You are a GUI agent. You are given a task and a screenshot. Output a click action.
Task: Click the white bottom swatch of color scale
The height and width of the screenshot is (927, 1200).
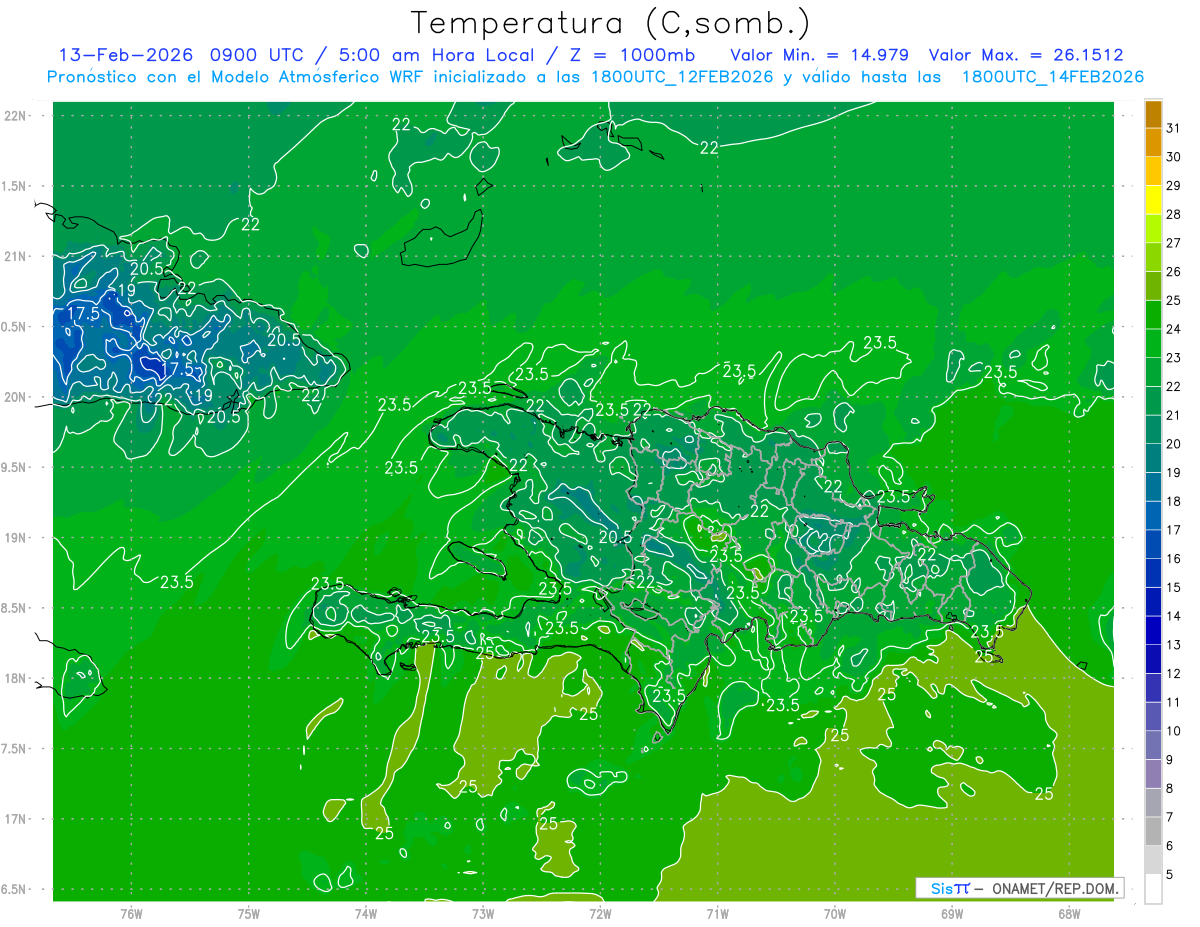click(1153, 889)
